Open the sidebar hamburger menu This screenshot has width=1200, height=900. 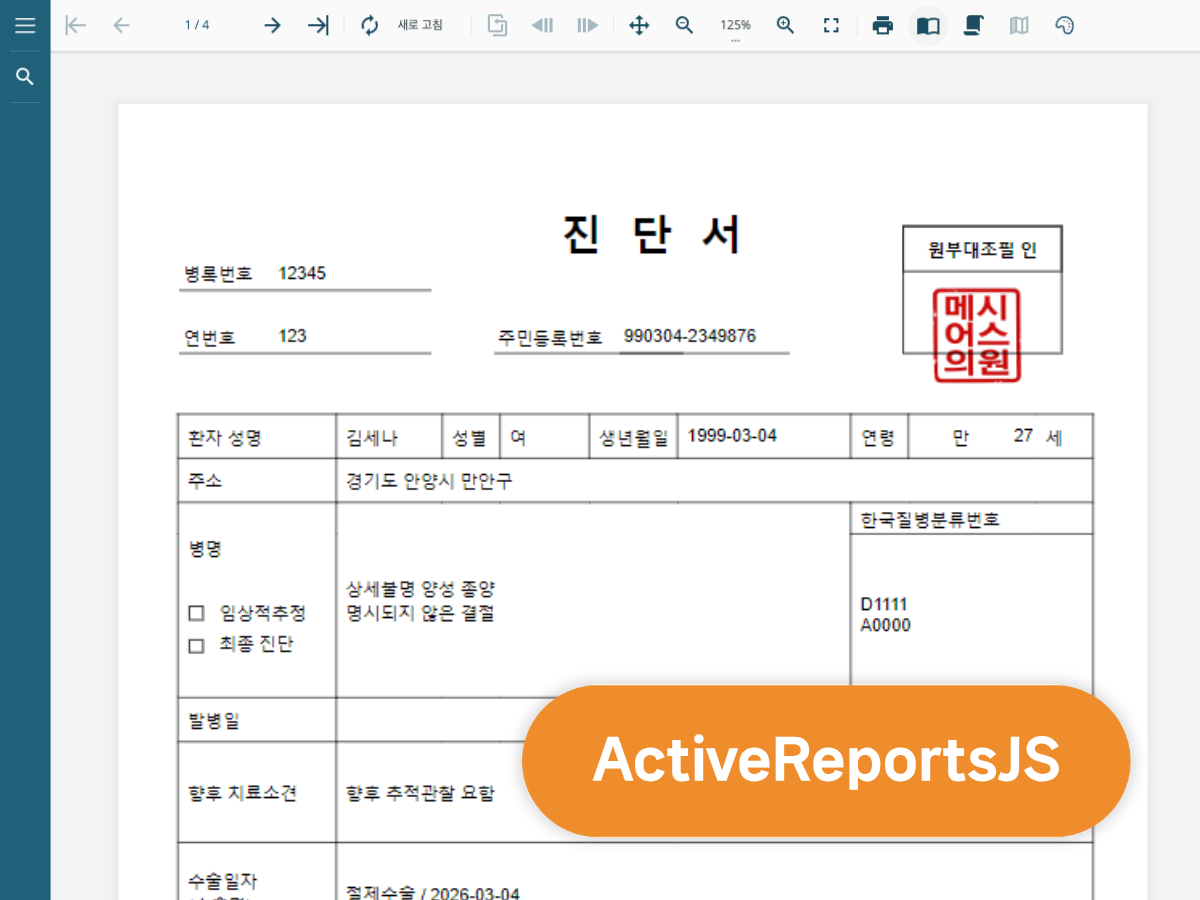click(x=25, y=25)
